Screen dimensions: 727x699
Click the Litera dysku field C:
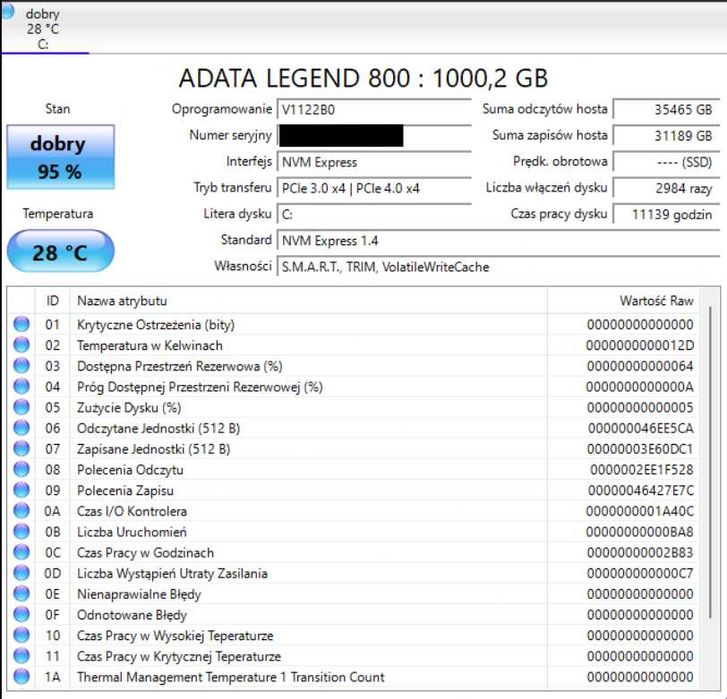click(x=374, y=214)
